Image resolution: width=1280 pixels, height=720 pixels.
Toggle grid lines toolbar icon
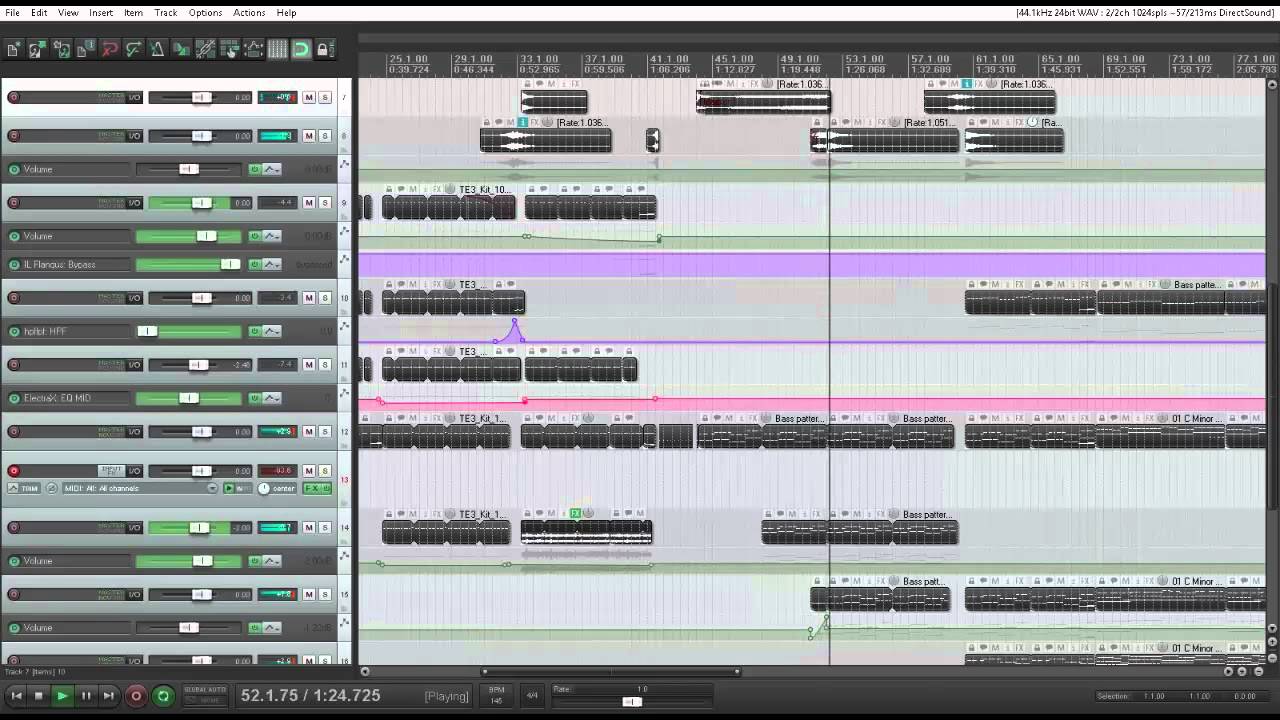[277, 49]
